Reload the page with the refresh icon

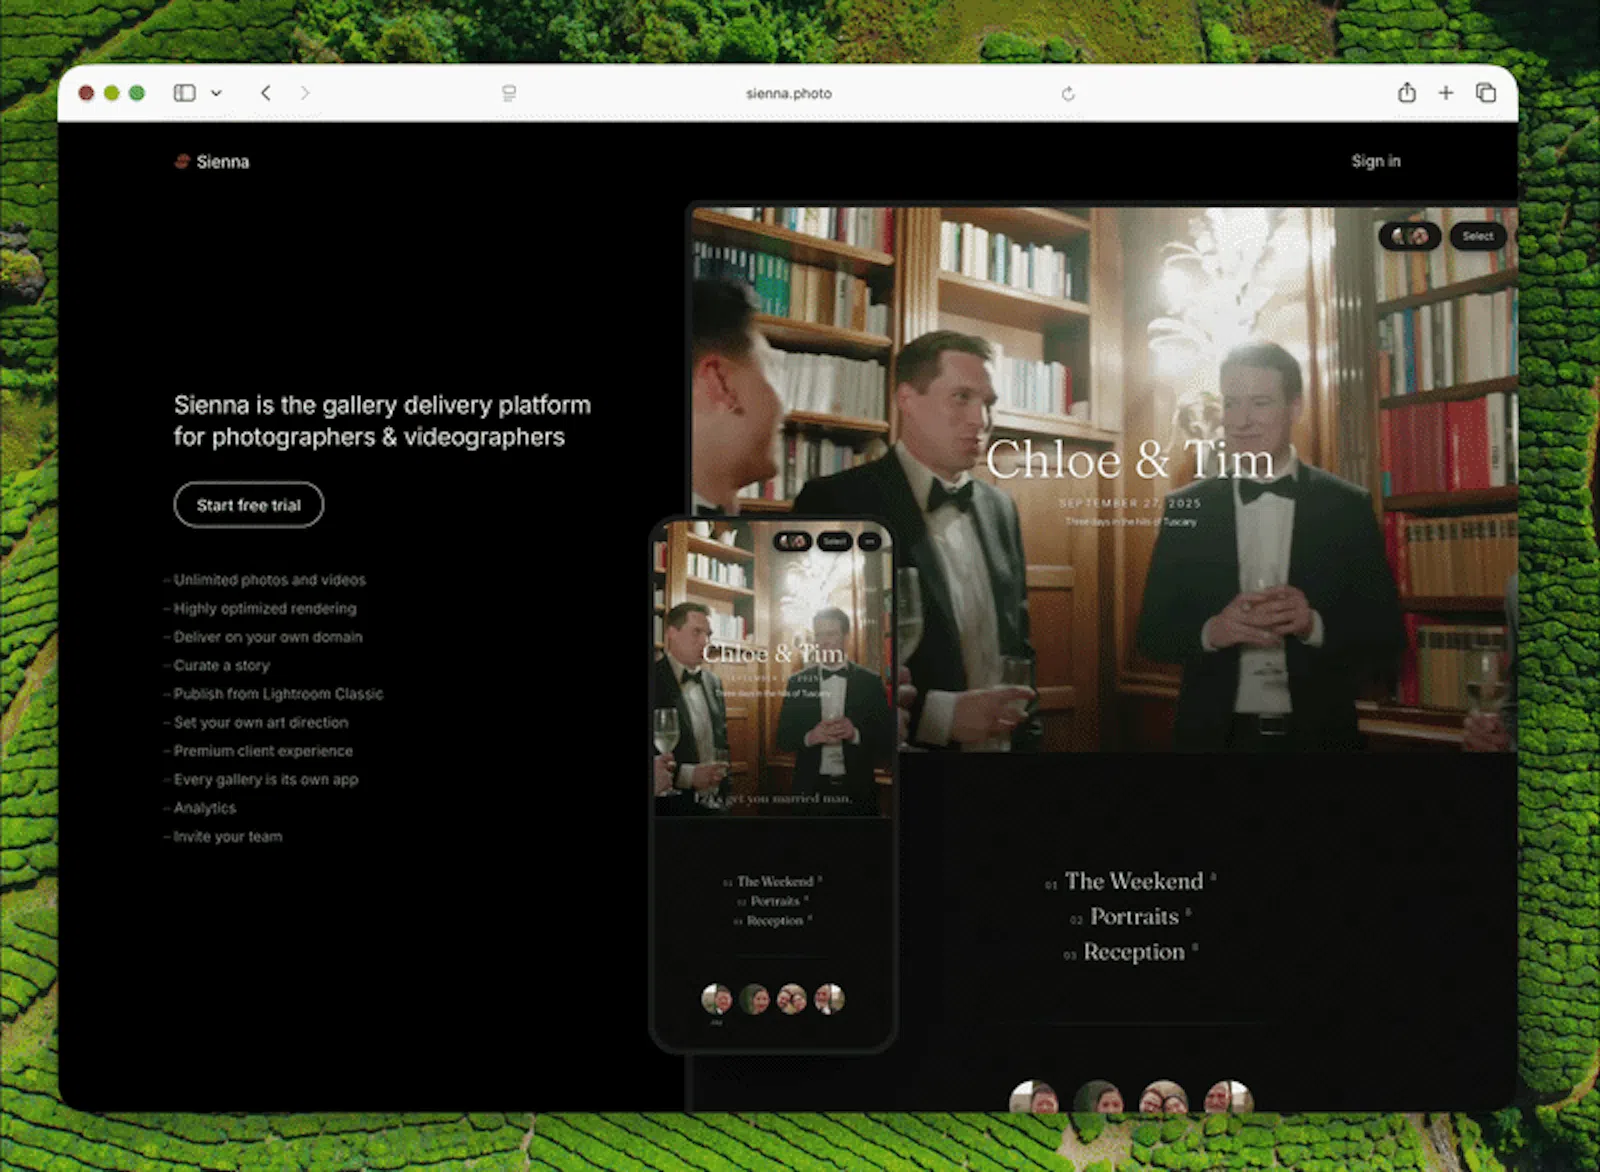click(x=1068, y=93)
